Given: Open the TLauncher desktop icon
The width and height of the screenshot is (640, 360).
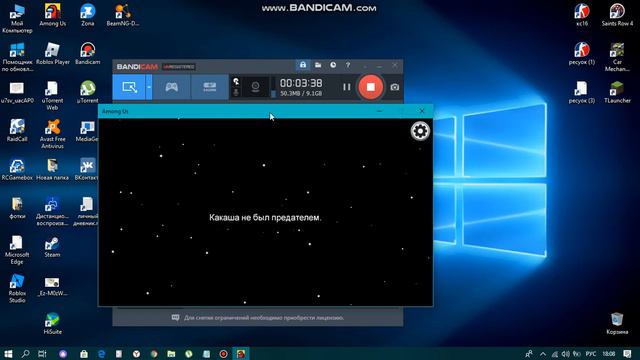Looking at the screenshot, I should click(x=617, y=92).
